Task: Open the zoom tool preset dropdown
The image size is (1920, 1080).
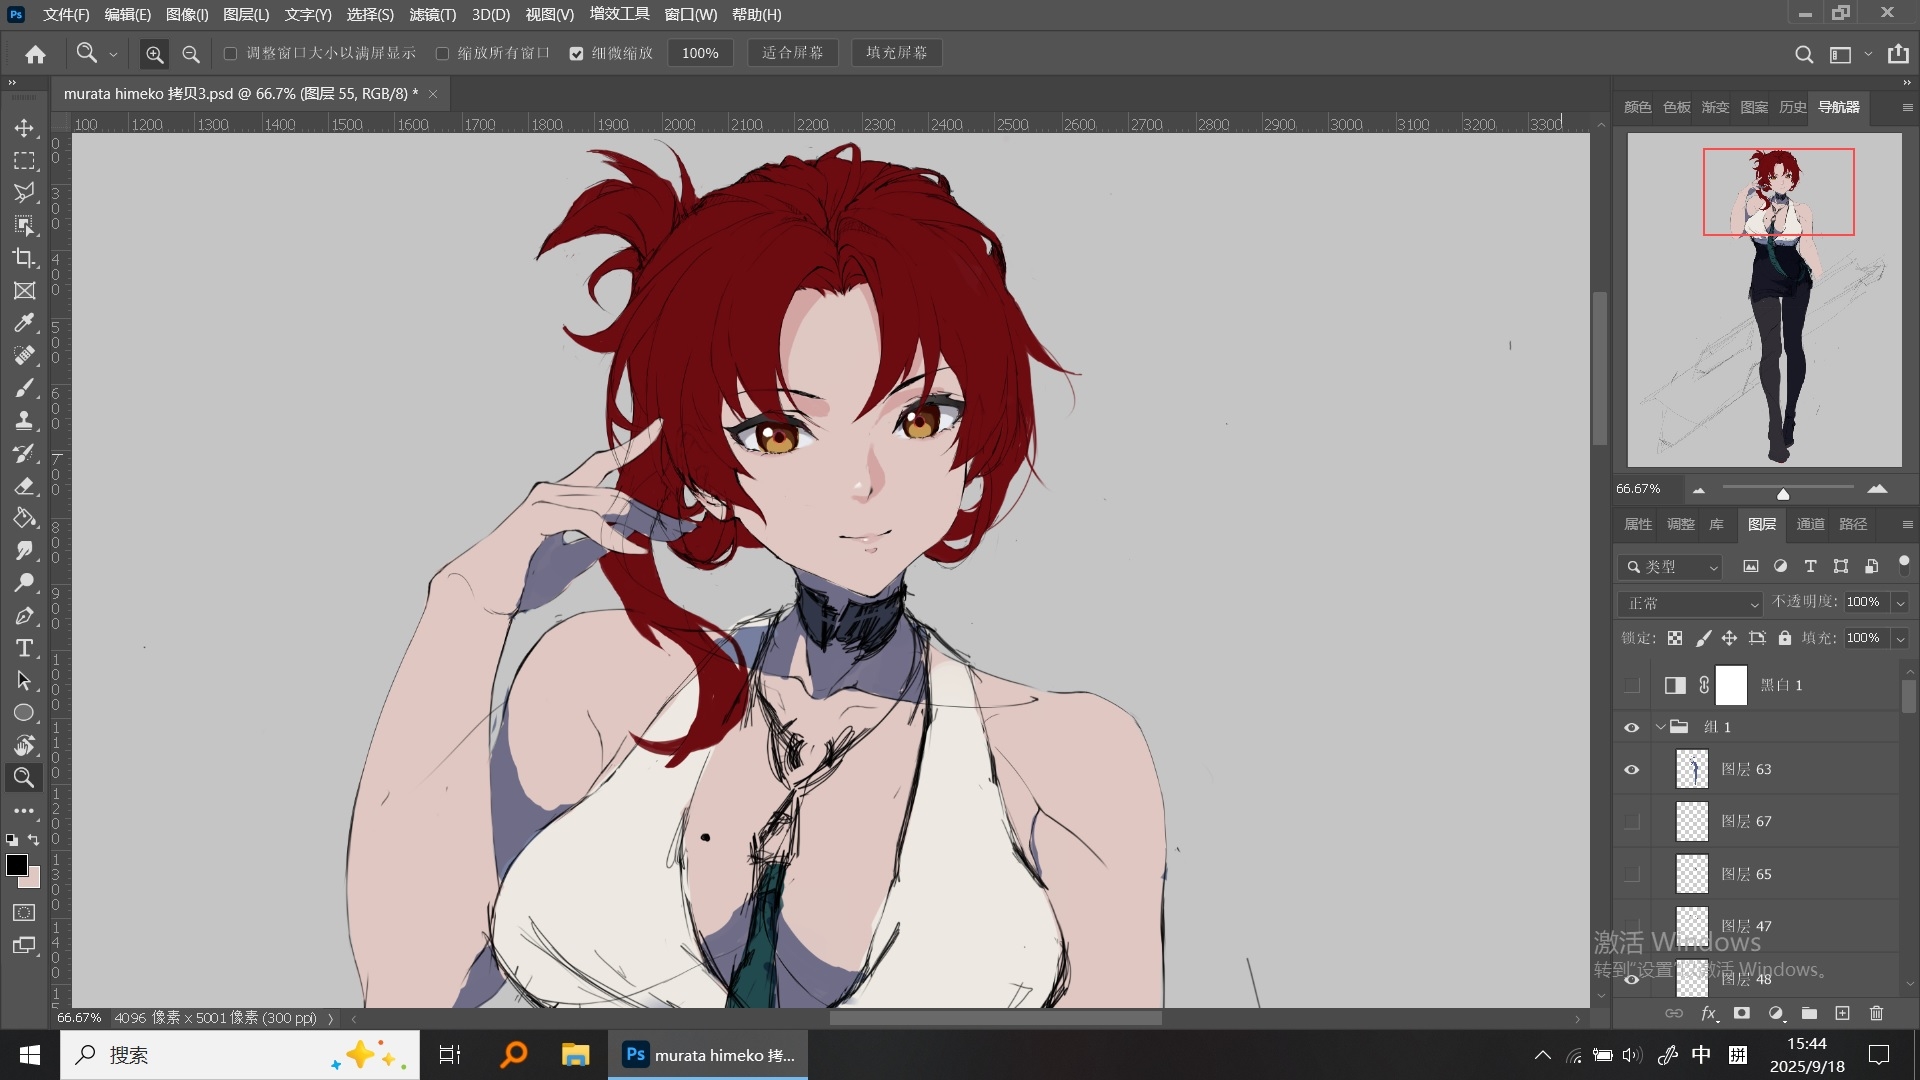Action: coord(113,54)
